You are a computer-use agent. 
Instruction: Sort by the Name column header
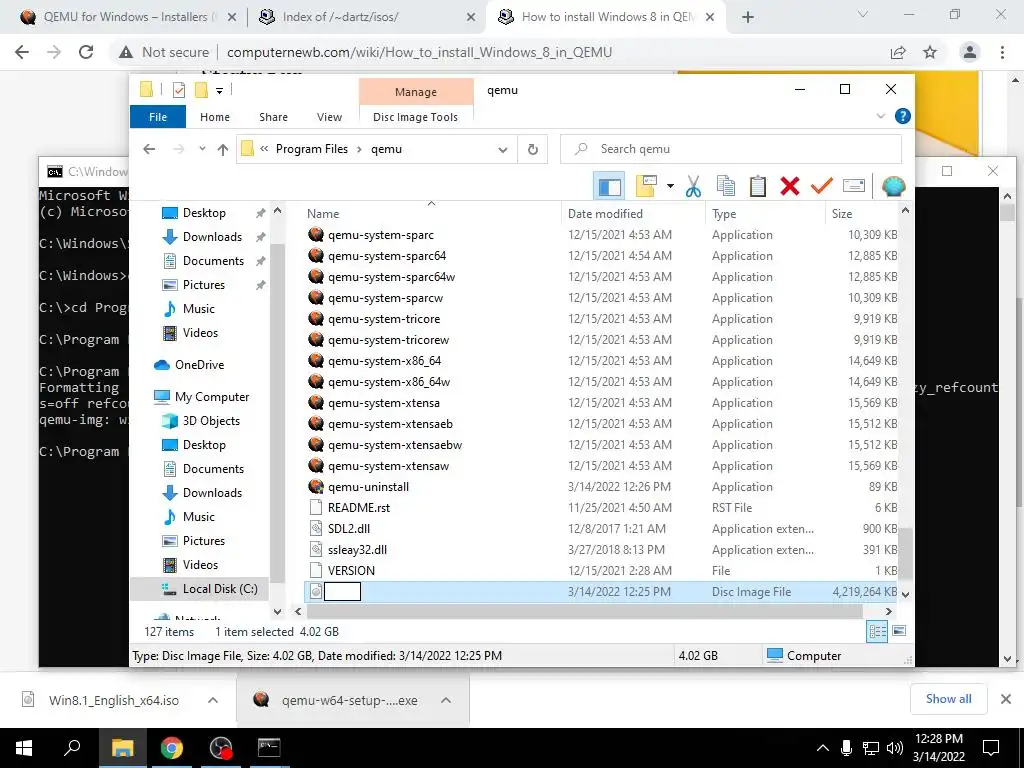click(x=323, y=214)
